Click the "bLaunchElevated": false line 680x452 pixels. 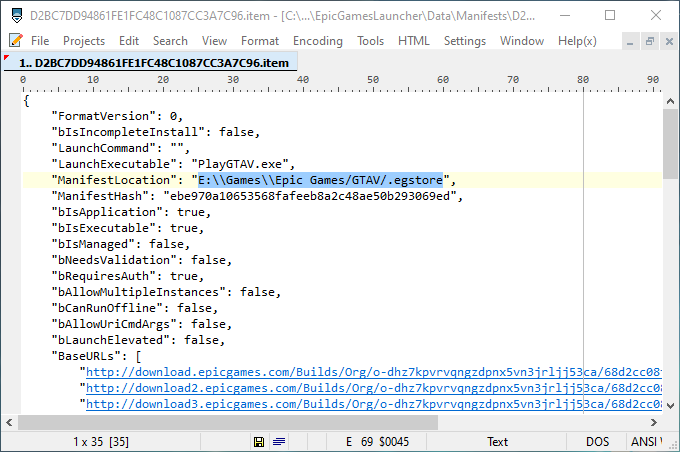click(x=138, y=340)
